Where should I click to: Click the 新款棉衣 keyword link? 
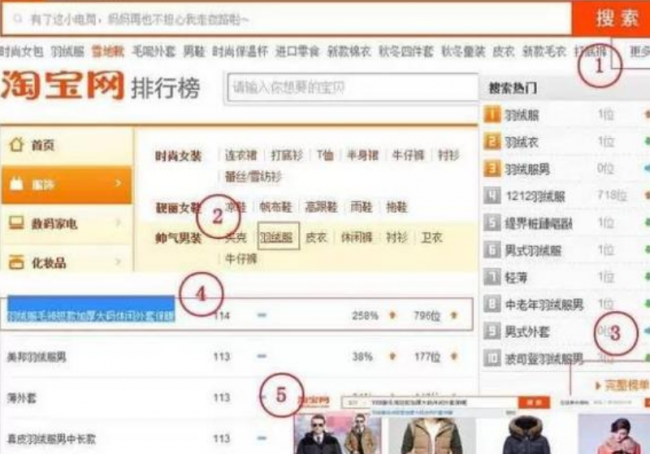pos(349,52)
